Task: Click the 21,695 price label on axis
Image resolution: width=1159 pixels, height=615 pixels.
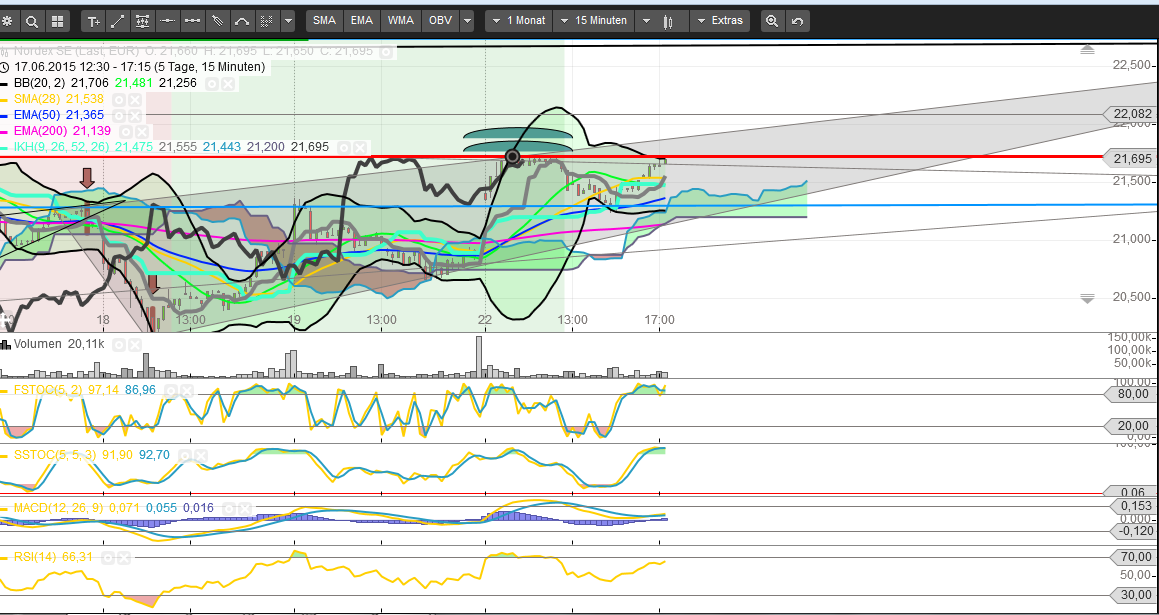Action: tap(1129, 158)
